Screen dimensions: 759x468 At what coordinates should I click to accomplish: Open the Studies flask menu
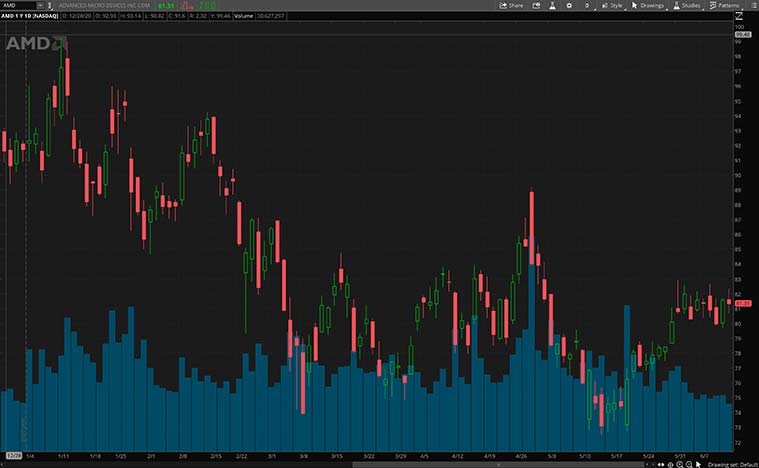(686, 5)
